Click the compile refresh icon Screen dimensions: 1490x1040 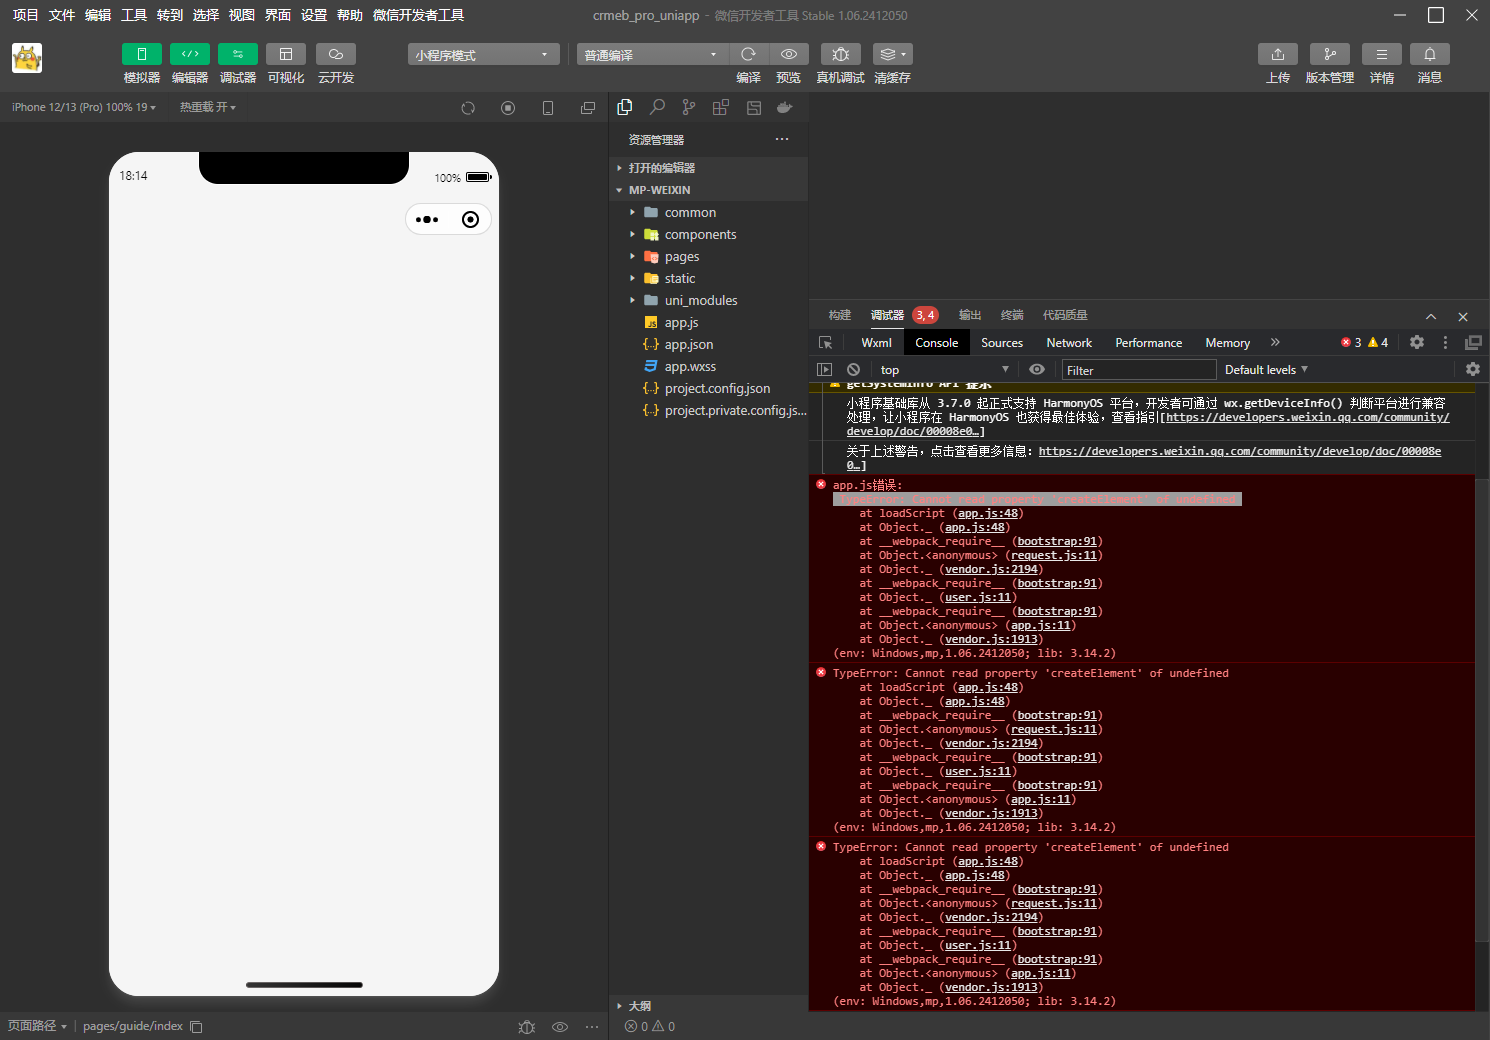748,54
